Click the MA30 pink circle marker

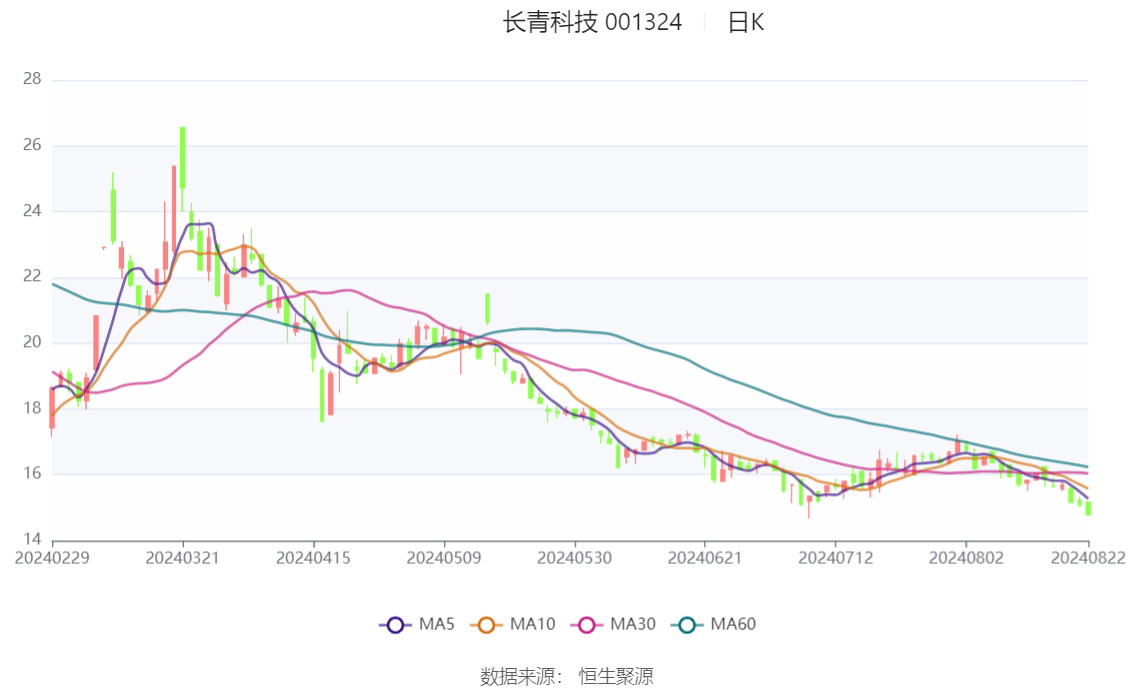click(587, 625)
